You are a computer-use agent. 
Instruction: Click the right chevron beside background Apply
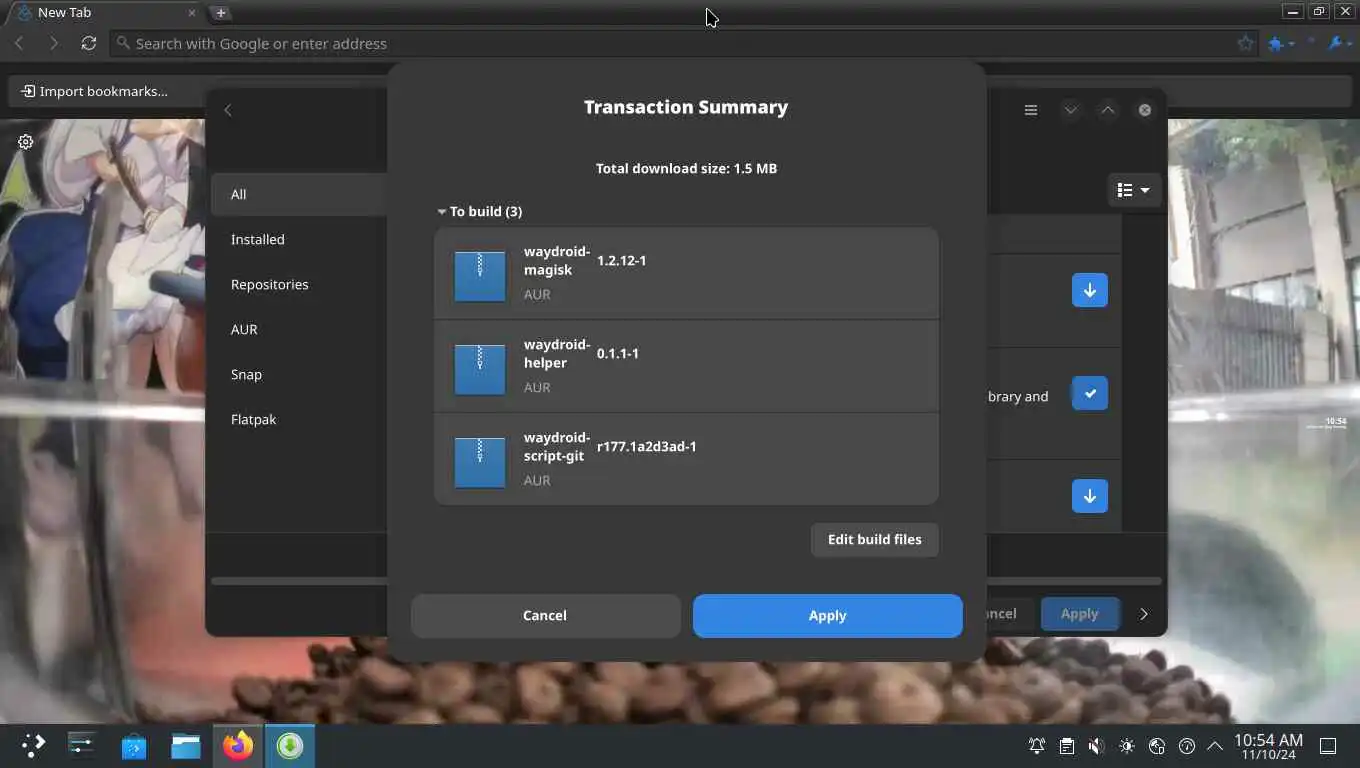[x=1144, y=614]
